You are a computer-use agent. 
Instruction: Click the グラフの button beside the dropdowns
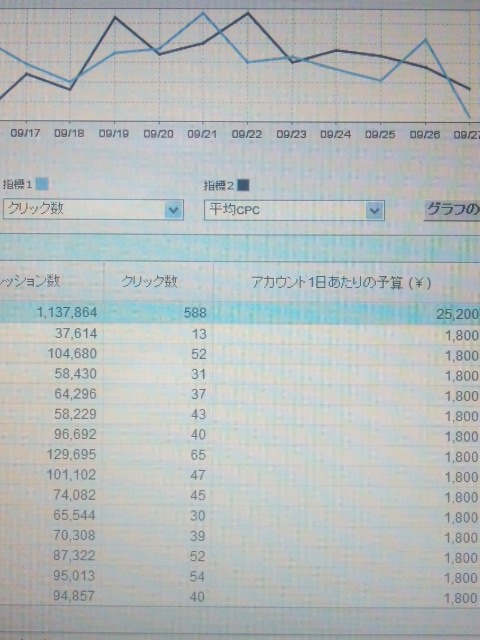point(452,211)
